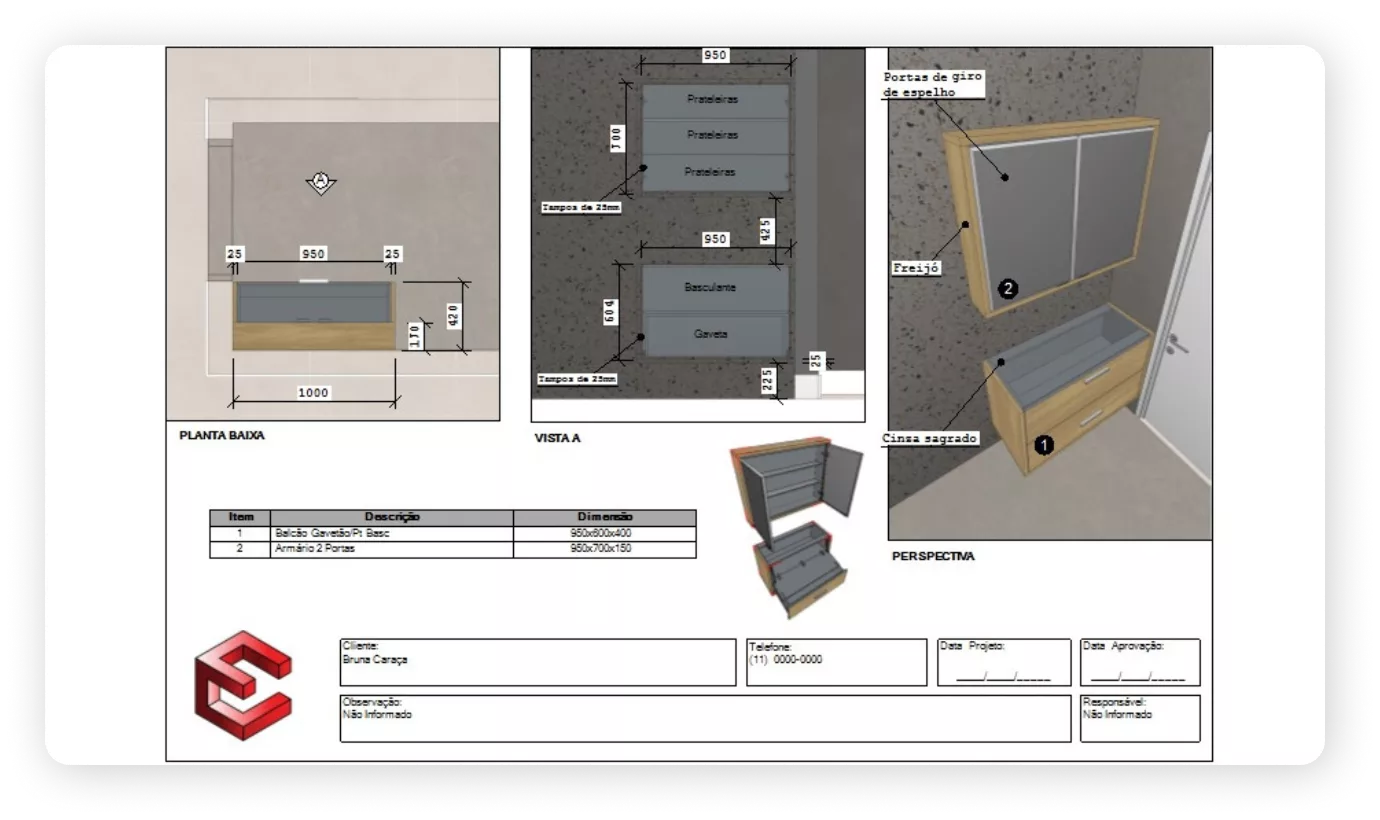Click the Data Aprovação date field
This screenshot has width=1380, height=820.
pos(1139,663)
